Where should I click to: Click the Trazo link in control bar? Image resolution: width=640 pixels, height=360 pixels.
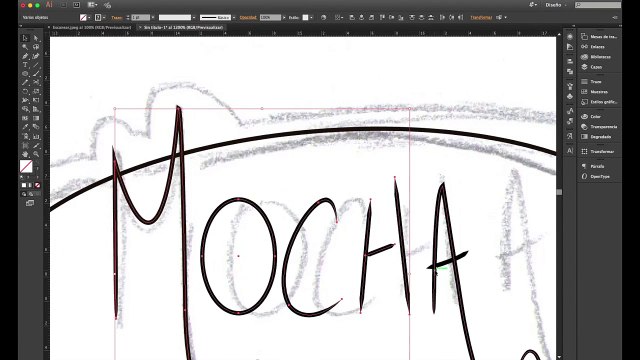tap(117, 18)
